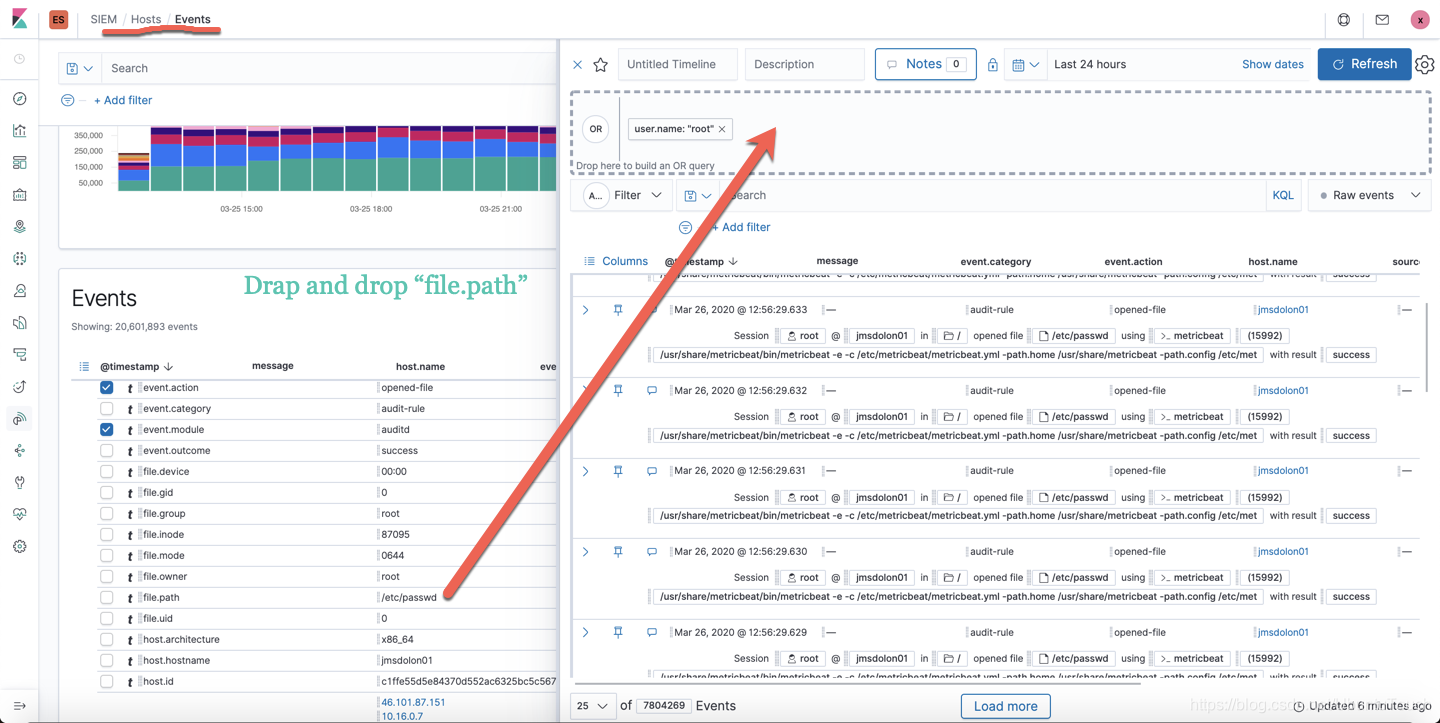Expand the event row at 12:56:29.630
Screen dimensions: 1440x723
tap(586, 552)
